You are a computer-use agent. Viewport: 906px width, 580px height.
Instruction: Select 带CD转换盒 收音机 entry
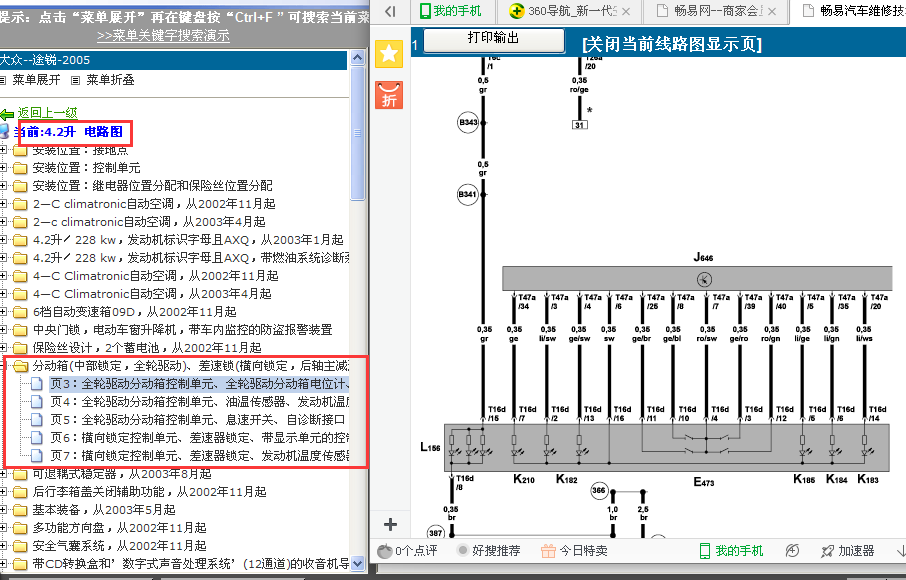(x=191, y=563)
